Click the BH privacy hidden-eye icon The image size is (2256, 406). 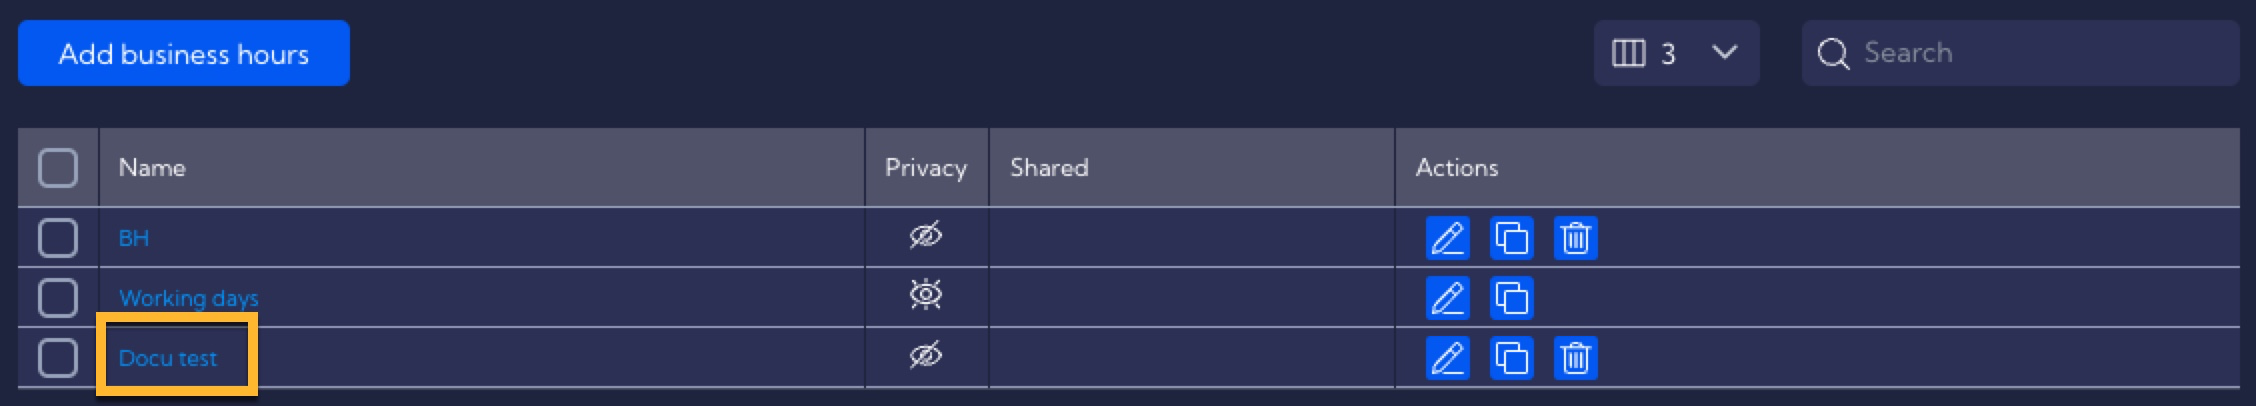click(926, 236)
